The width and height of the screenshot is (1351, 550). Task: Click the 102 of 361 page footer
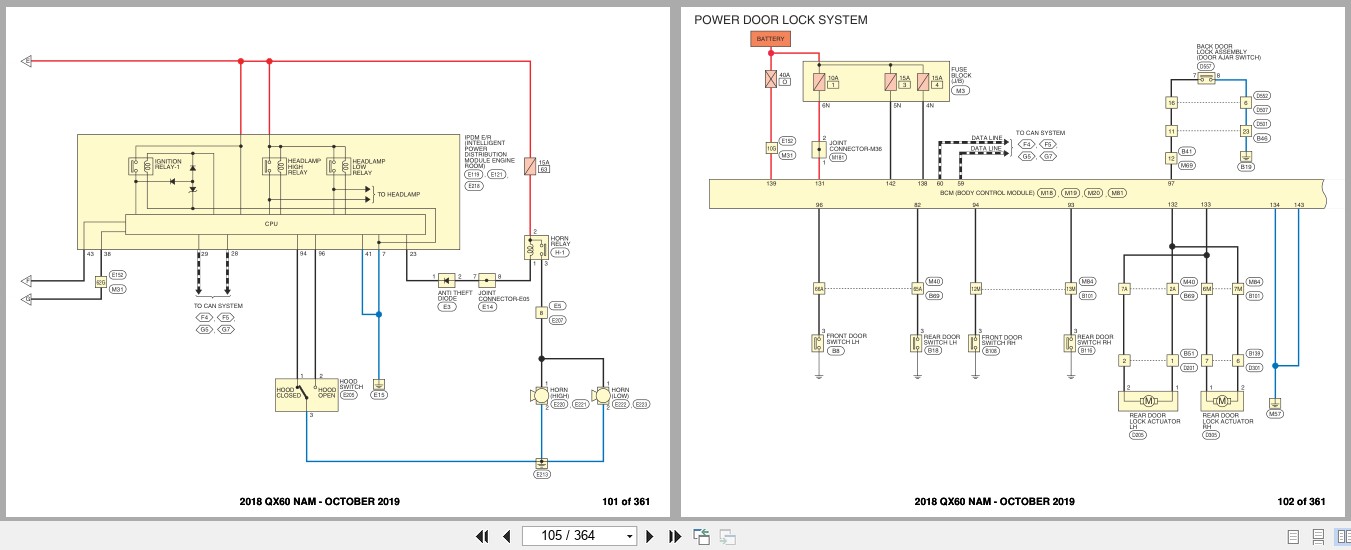click(1301, 502)
